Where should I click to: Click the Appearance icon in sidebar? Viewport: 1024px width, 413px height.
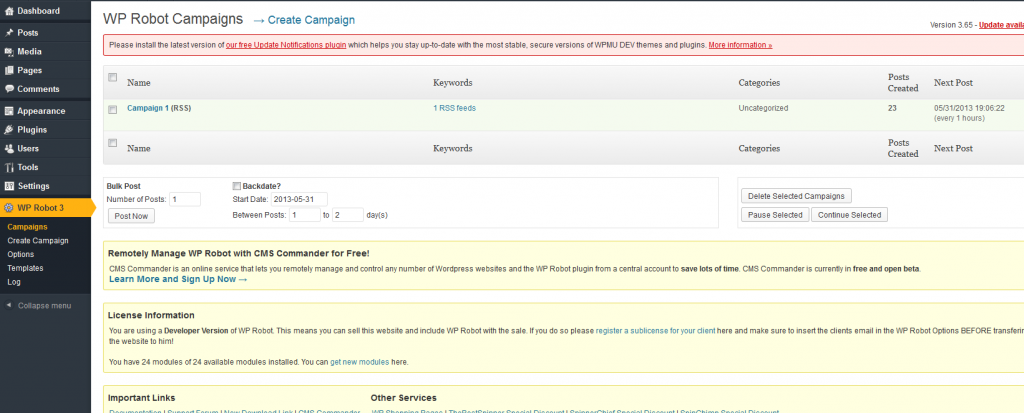(9, 111)
